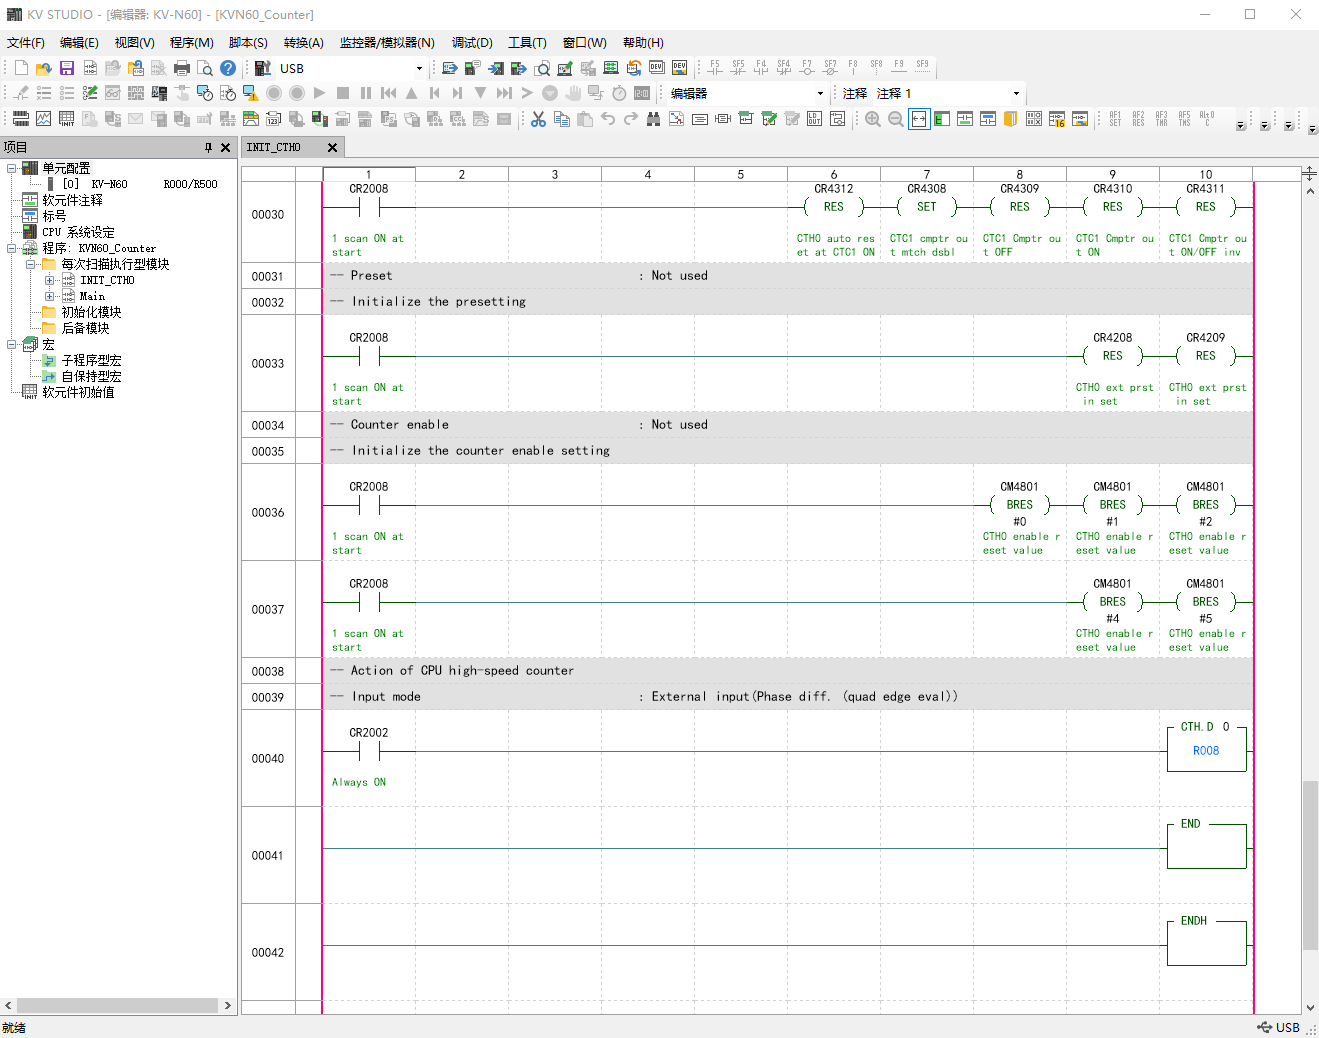Open a project with the folder icon

[x=43, y=68]
